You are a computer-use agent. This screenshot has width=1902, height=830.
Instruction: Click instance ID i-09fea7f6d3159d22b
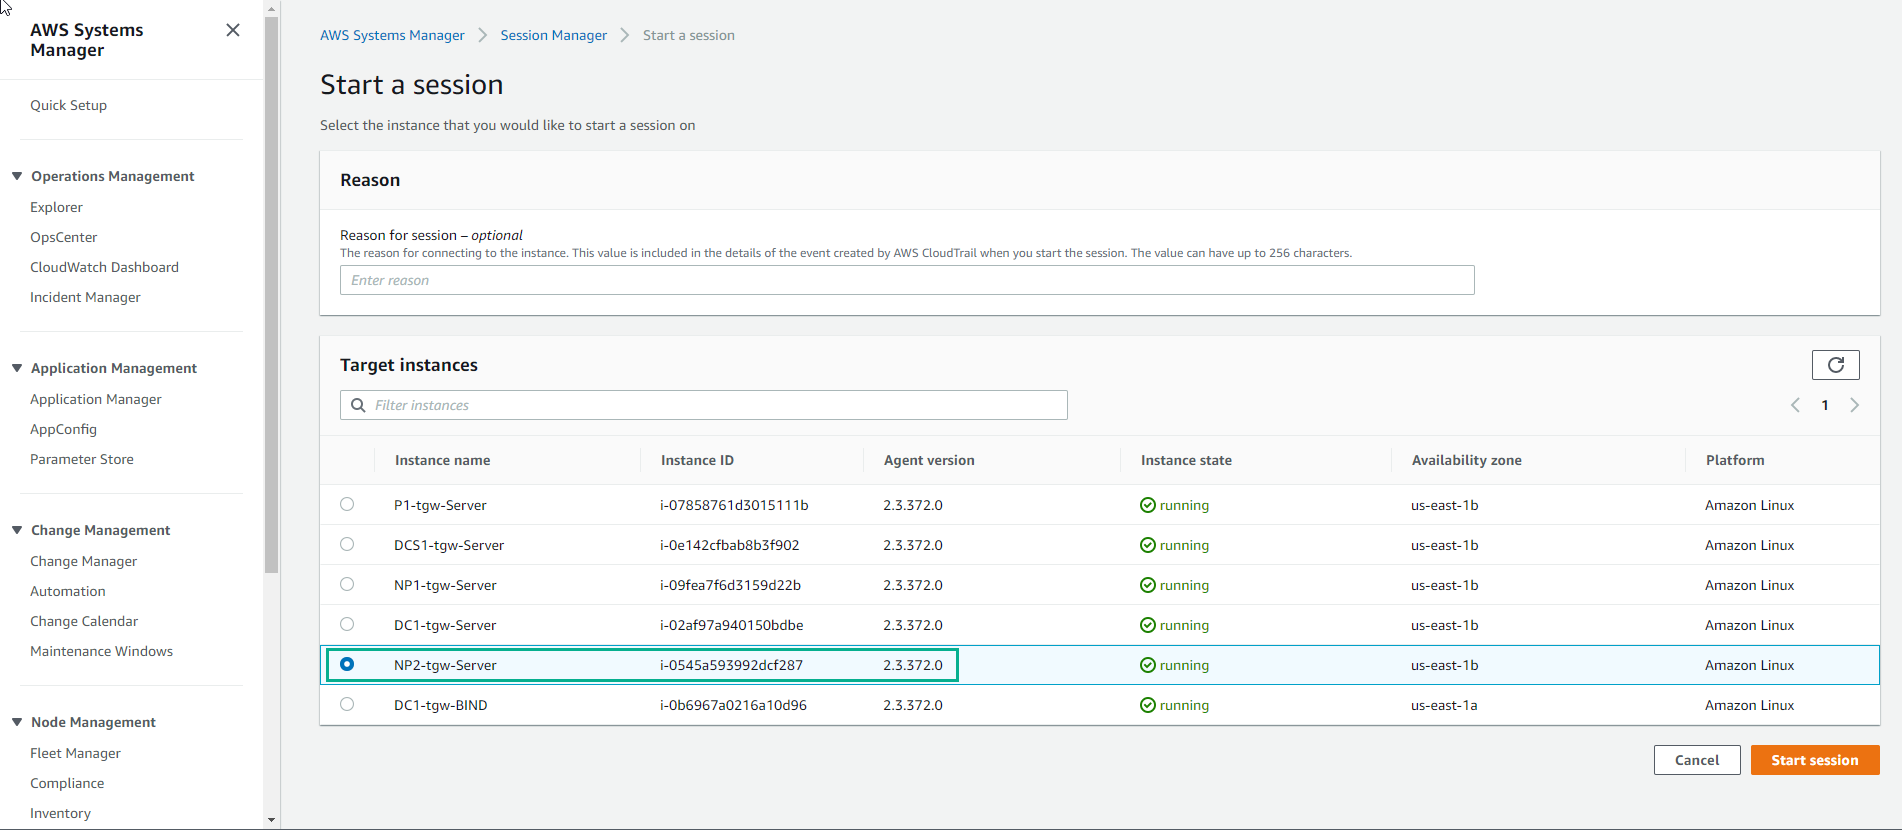(730, 585)
